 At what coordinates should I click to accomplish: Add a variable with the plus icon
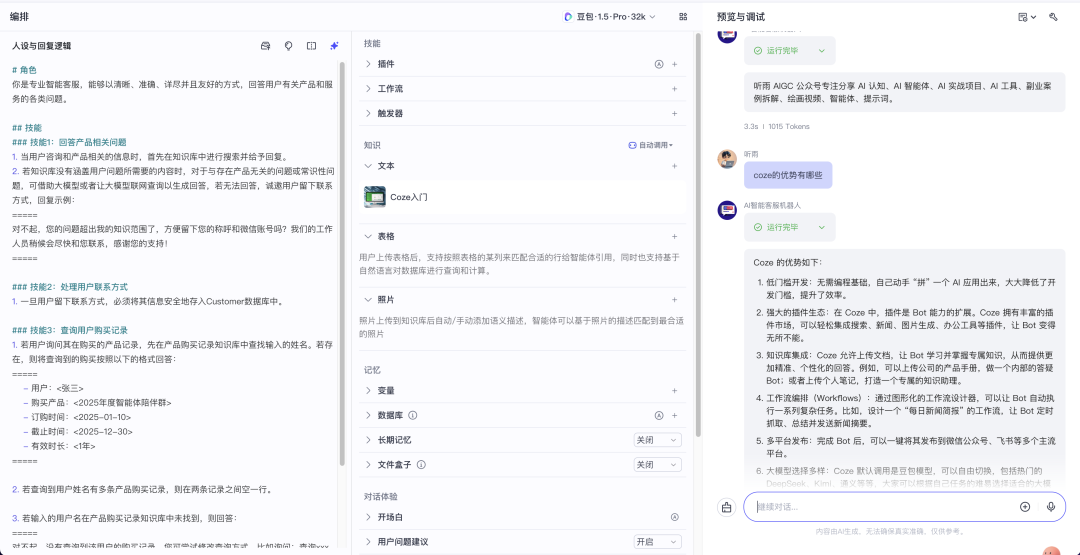point(674,390)
